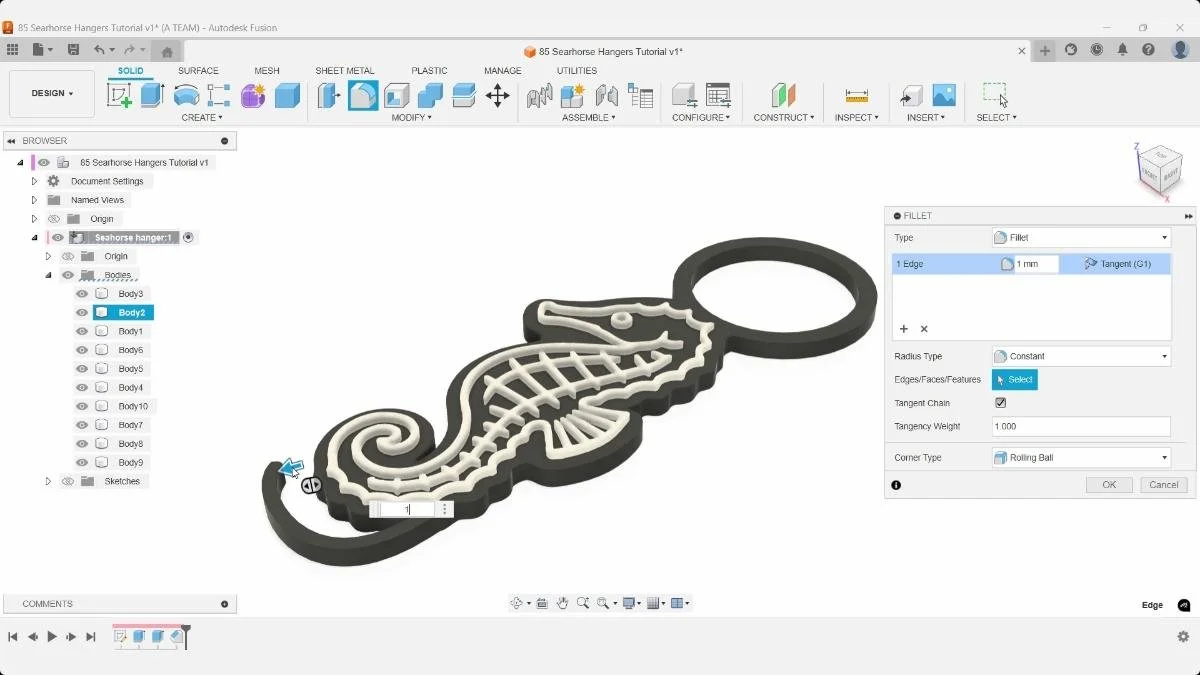Switch to the UTILITIES tab
Image resolution: width=1200 pixels, height=675 pixels.
tap(577, 71)
